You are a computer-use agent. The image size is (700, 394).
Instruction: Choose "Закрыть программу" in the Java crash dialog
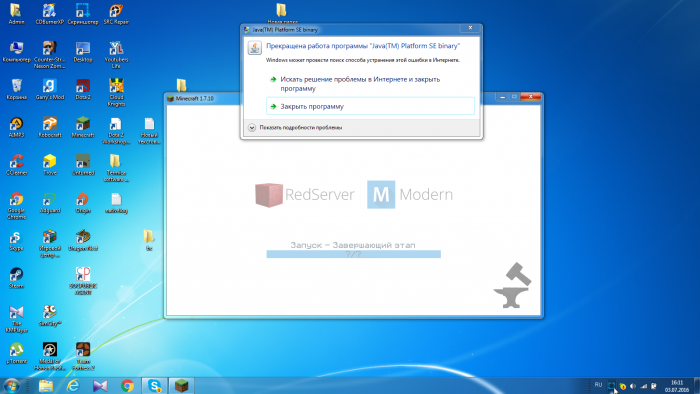point(370,106)
